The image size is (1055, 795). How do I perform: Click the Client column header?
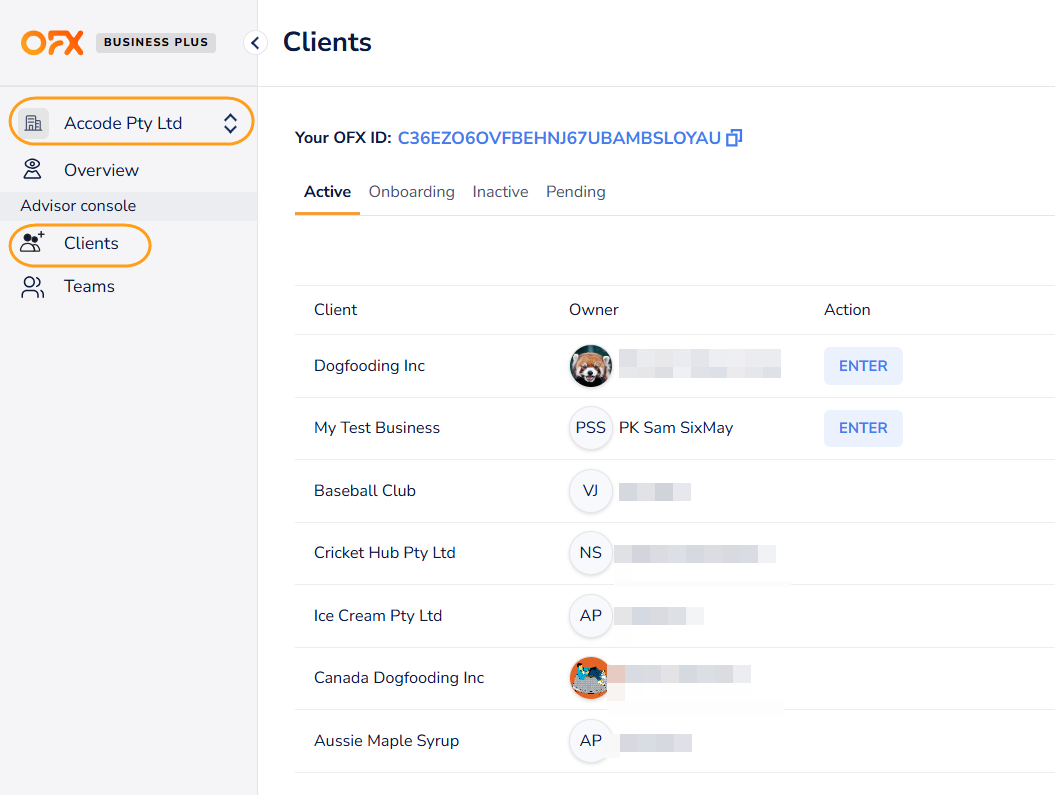tap(335, 310)
